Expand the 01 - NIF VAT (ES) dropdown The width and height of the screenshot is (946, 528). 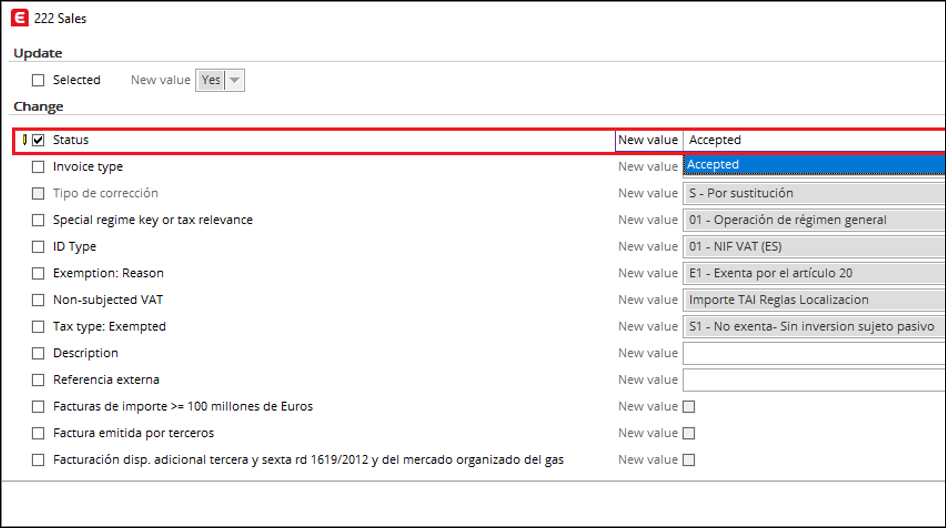coord(812,246)
